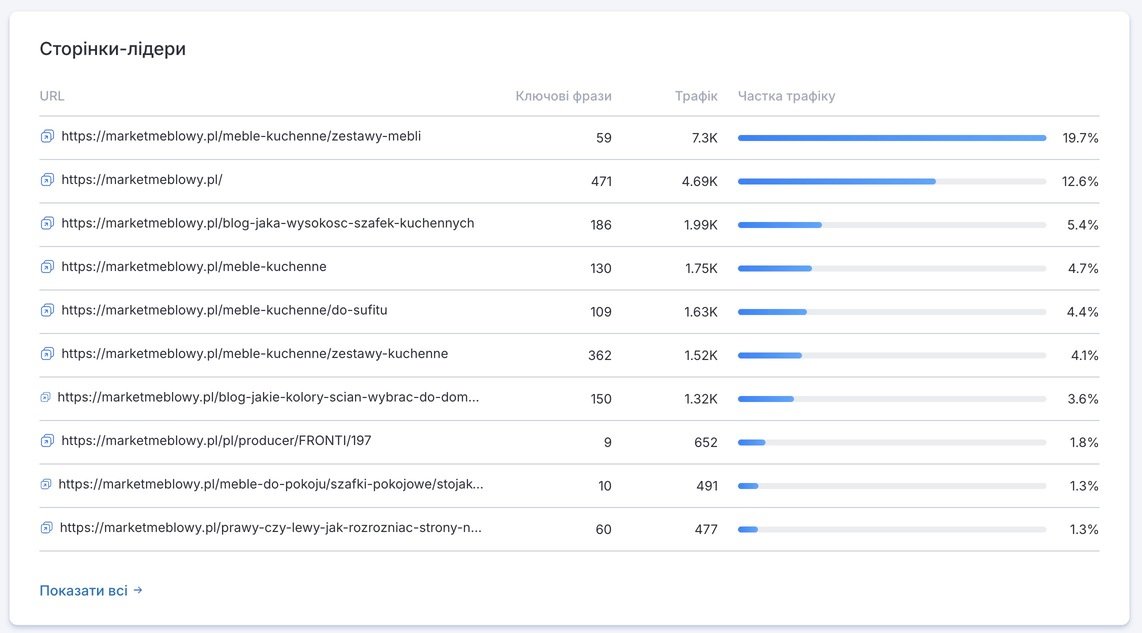Click external icon beside producer/FRONTI/197 URL

(x=47, y=441)
